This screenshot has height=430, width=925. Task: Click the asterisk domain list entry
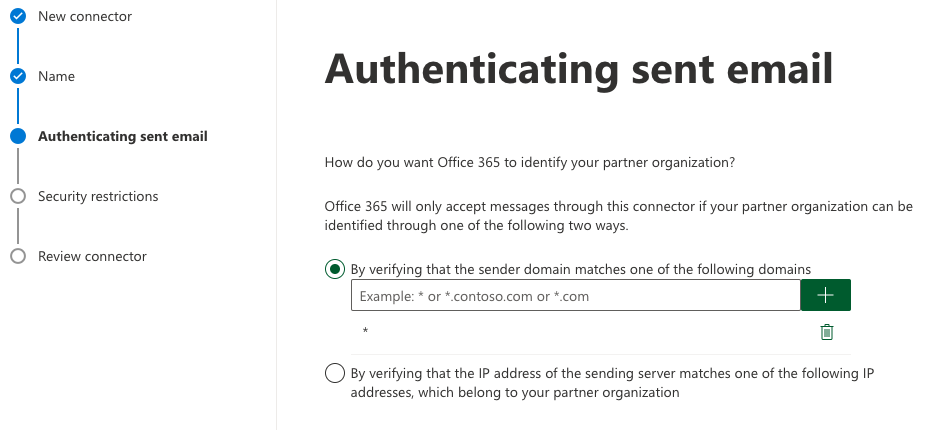point(366,331)
